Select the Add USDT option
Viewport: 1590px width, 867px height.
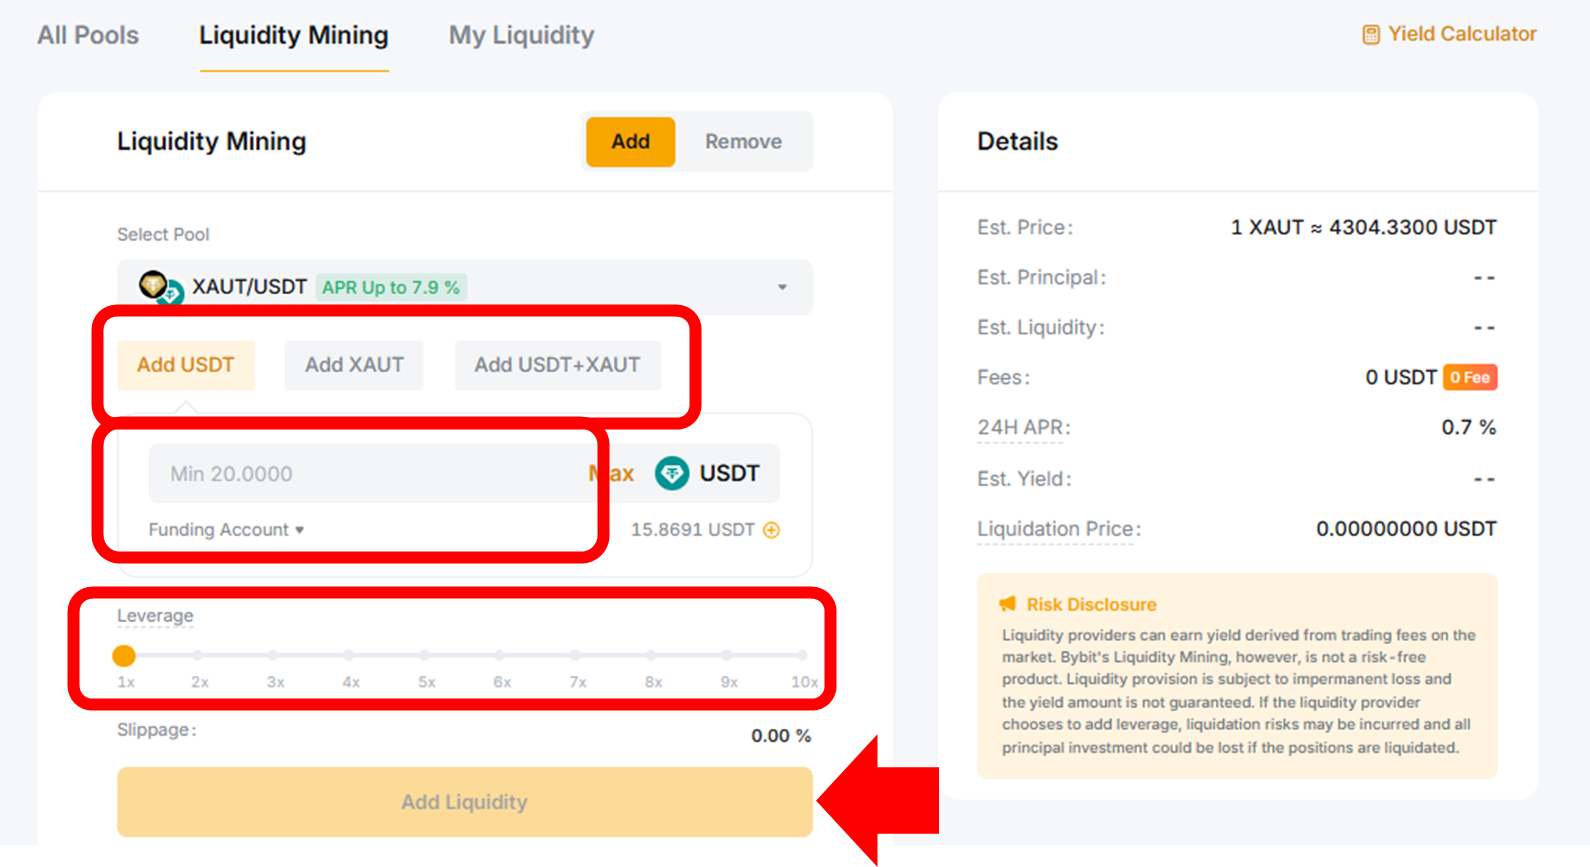(186, 365)
